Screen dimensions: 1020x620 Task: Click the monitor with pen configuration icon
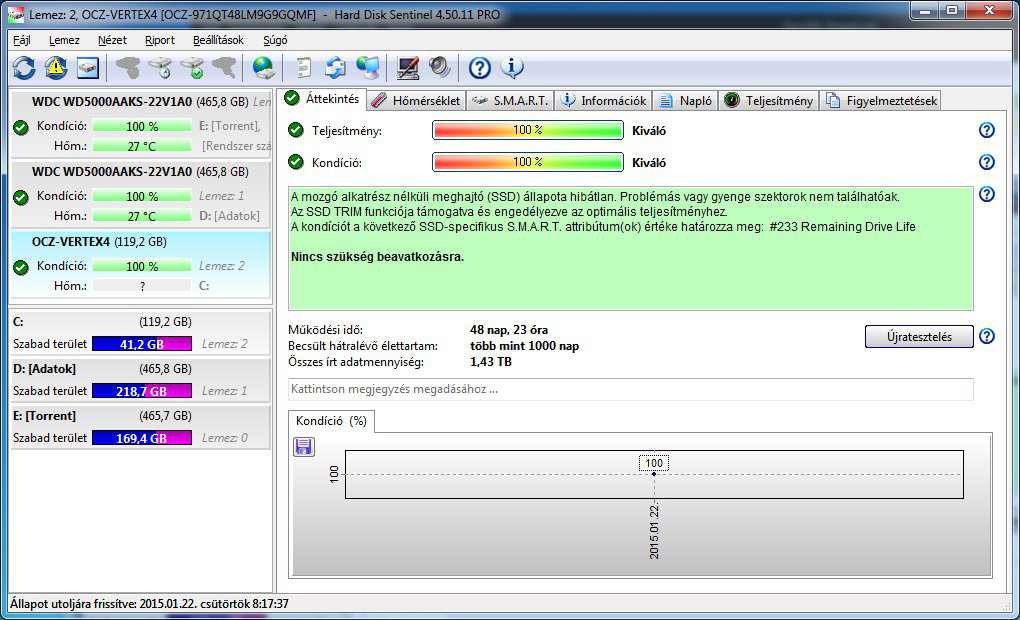[408, 68]
